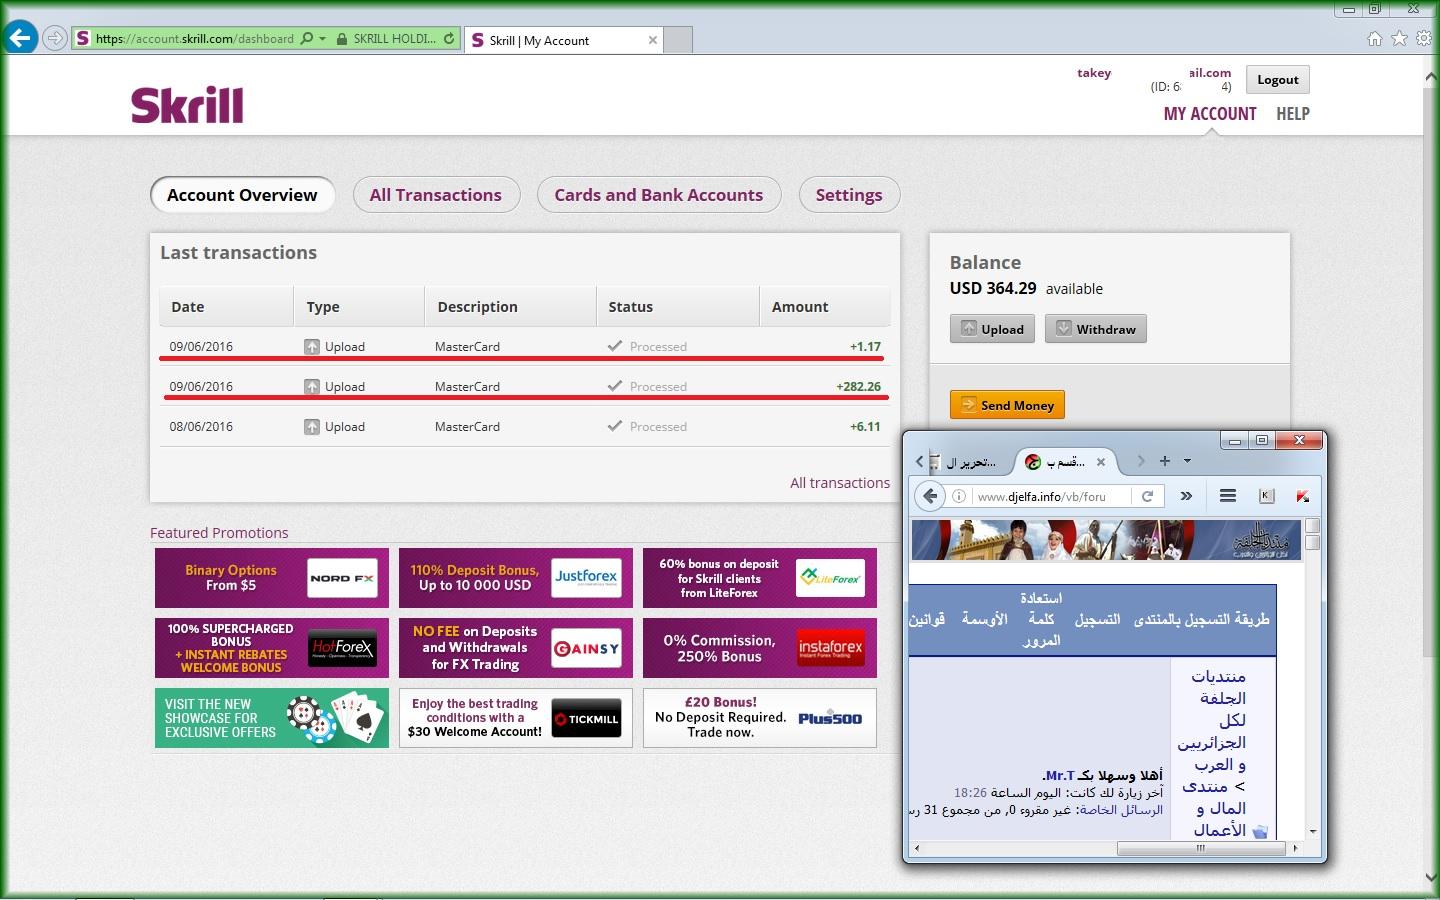Close the active djelfa Firefox tab
1440x900 pixels.
(1100, 462)
